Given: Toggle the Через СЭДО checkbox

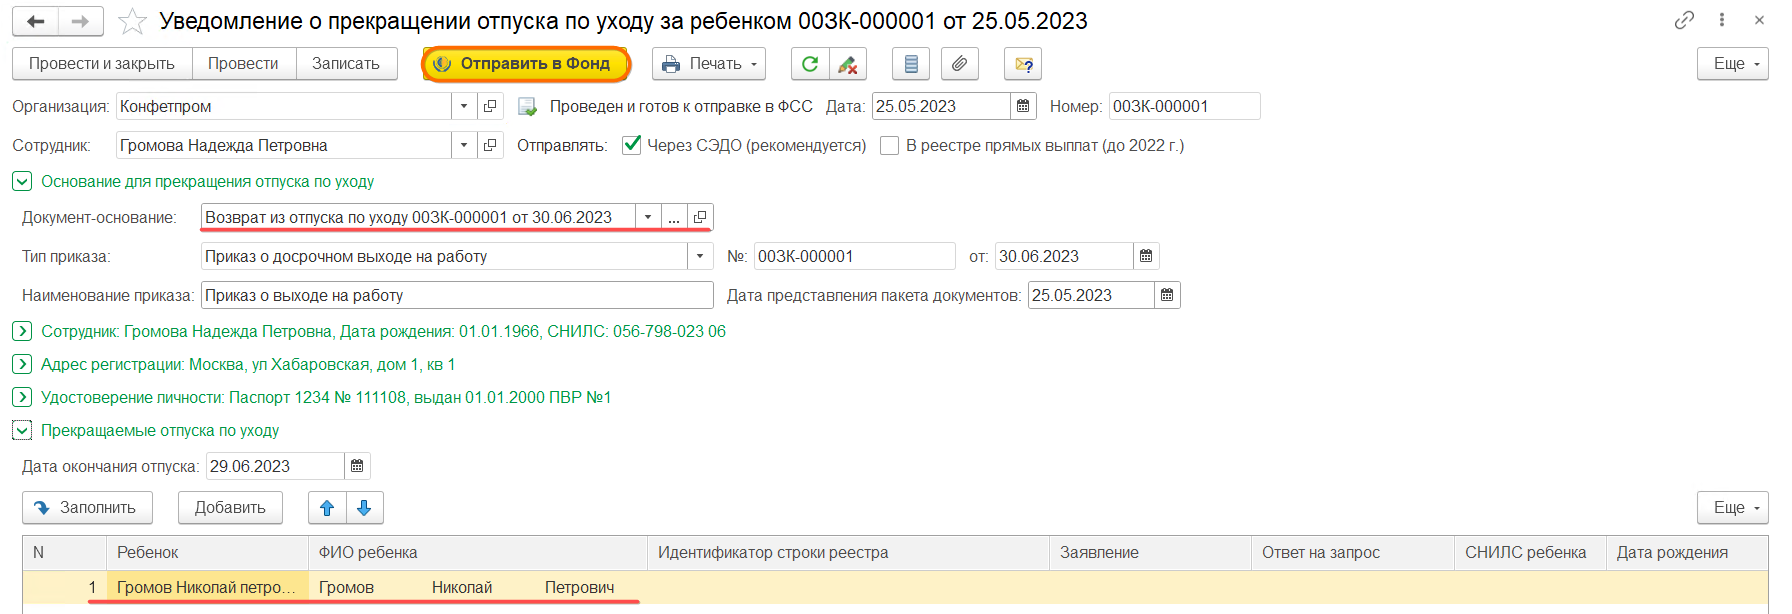Looking at the screenshot, I should [632, 145].
